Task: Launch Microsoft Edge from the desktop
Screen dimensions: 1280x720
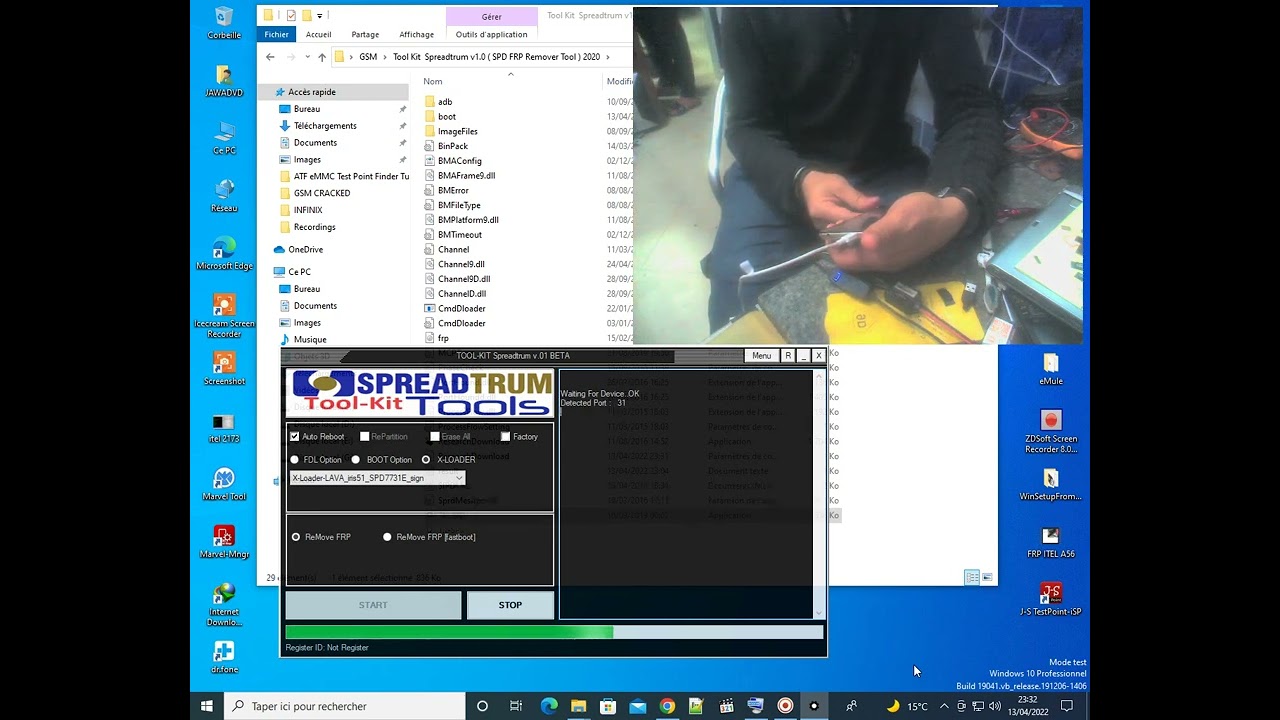Action: coord(224,254)
